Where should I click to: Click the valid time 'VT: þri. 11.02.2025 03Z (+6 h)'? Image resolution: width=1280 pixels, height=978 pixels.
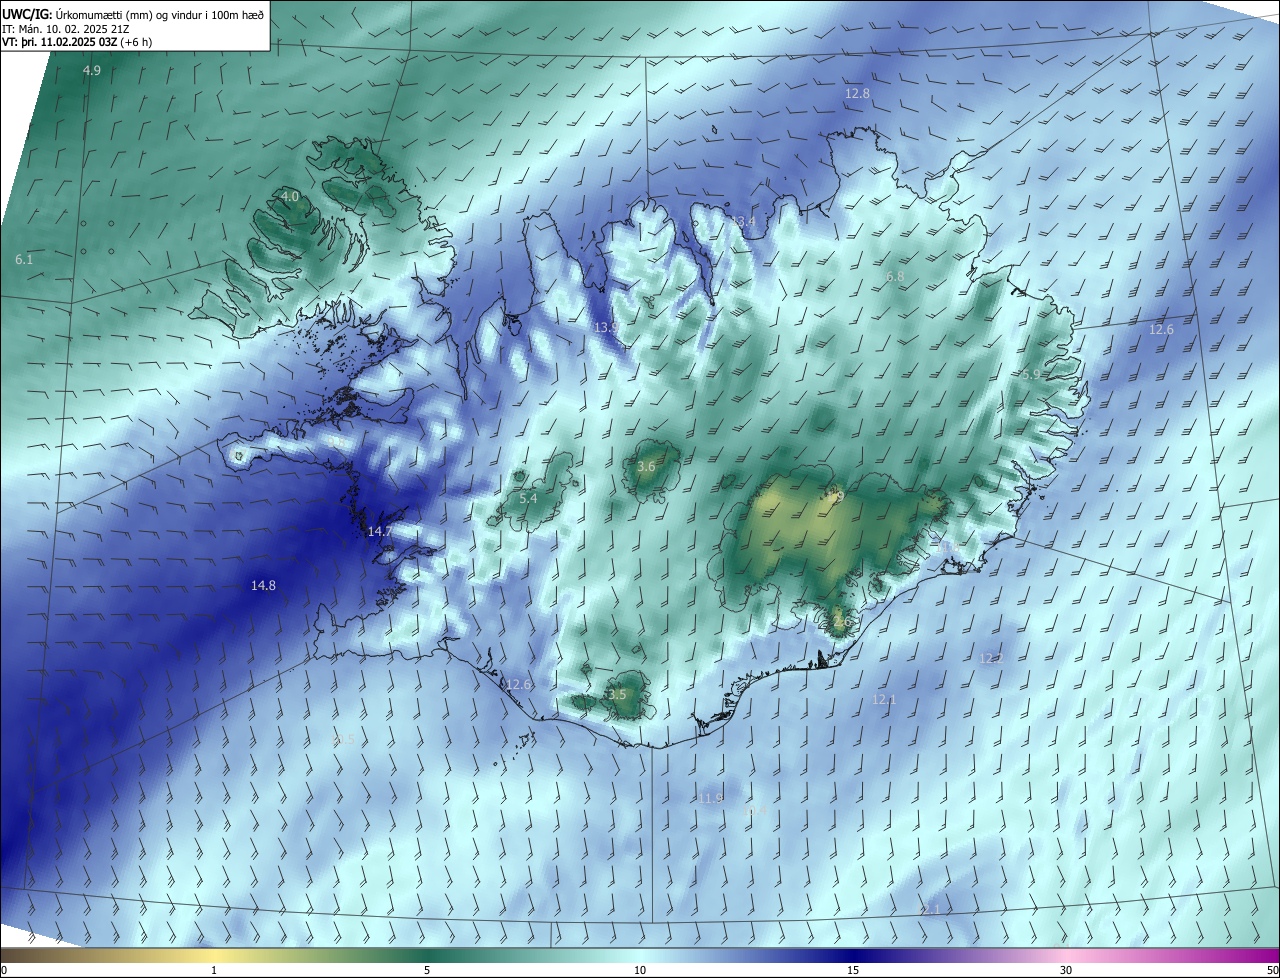point(77,42)
